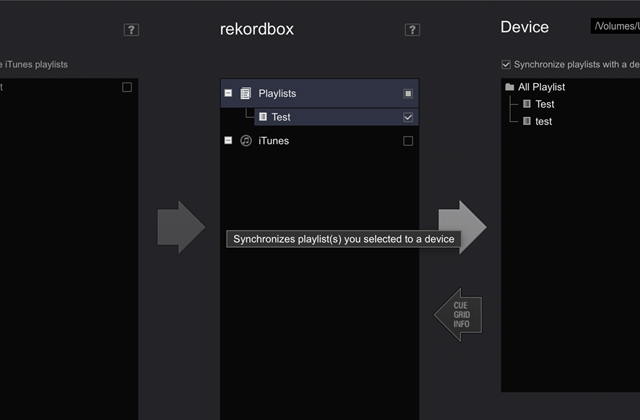
Task: Click the Playlists list icon
Action: pyautogui.click(x=245, y=93)
